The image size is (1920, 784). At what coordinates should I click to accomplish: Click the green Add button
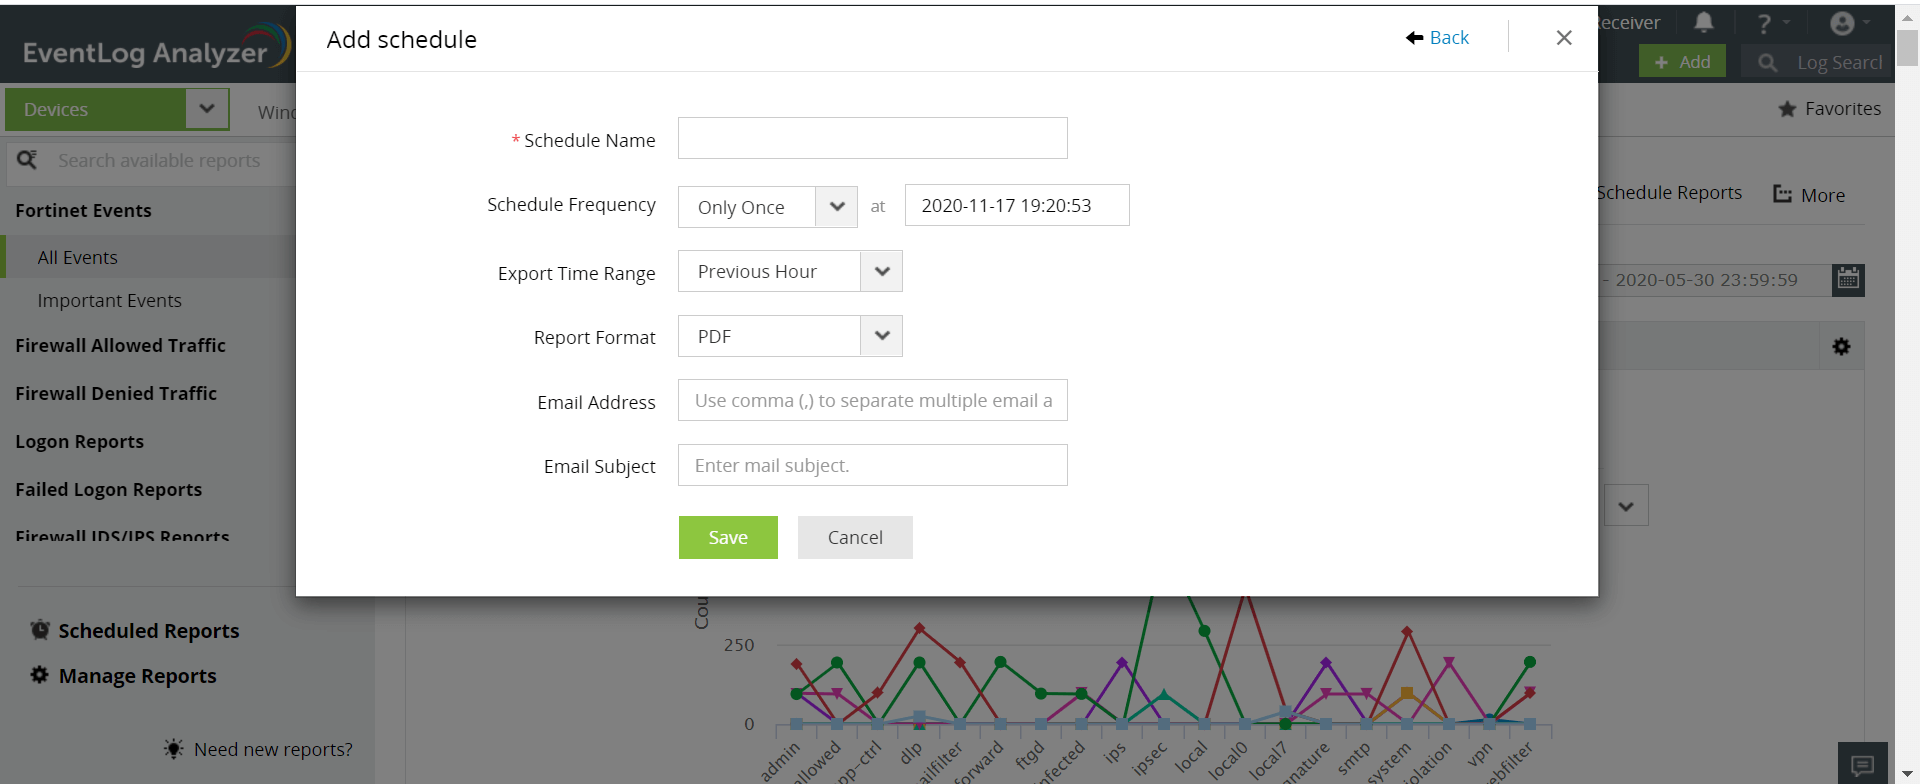point(1682,62)
